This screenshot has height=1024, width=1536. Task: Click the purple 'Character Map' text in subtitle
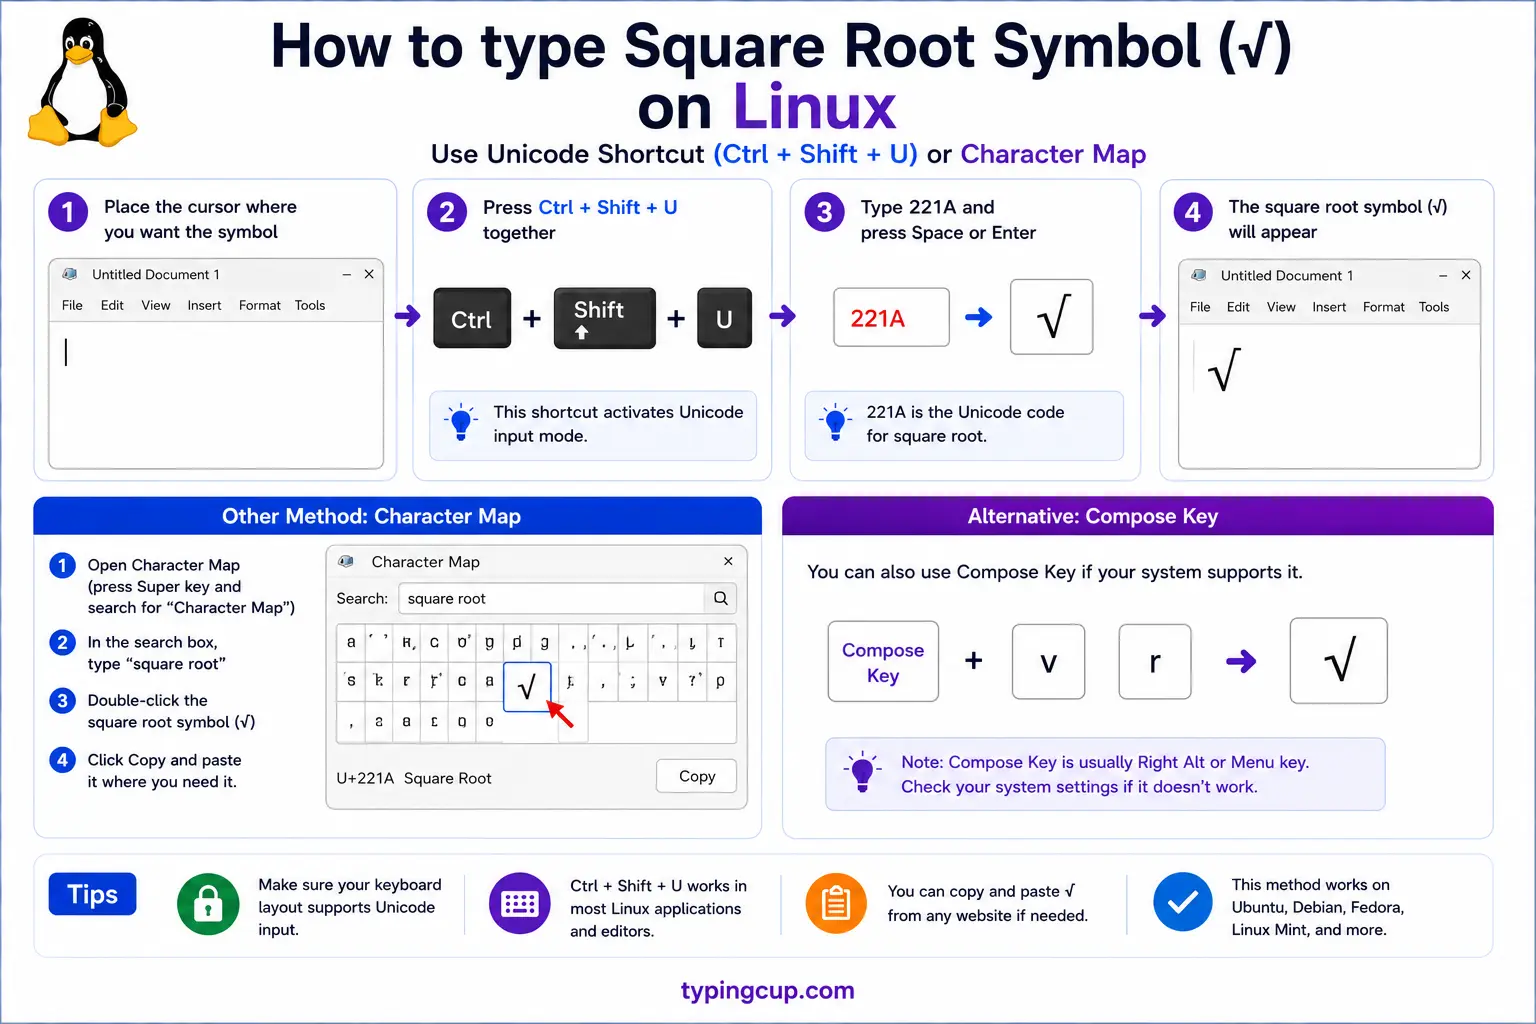click(x=1053, y=154)
